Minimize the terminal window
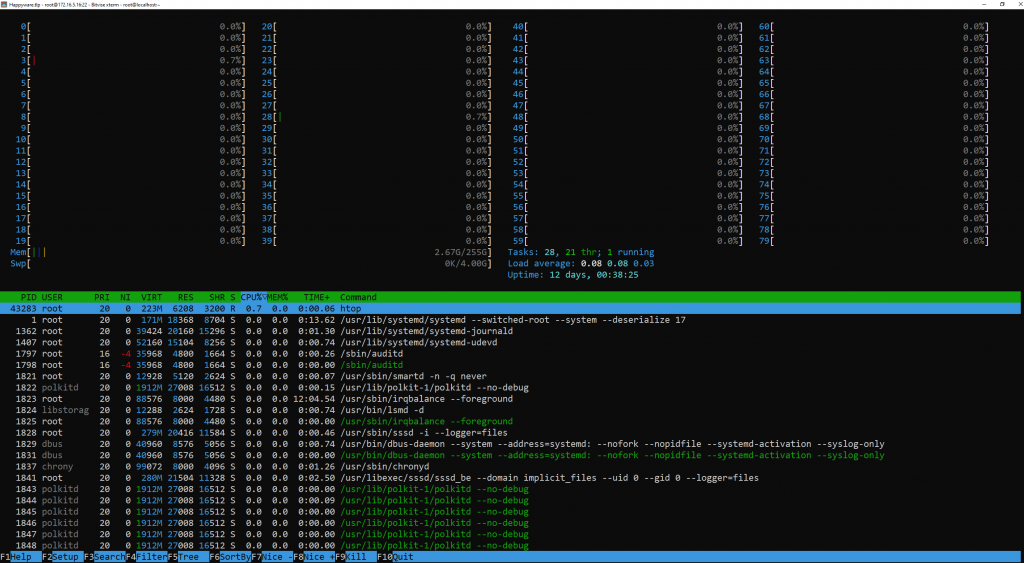1024x563 pixels. 985,4
